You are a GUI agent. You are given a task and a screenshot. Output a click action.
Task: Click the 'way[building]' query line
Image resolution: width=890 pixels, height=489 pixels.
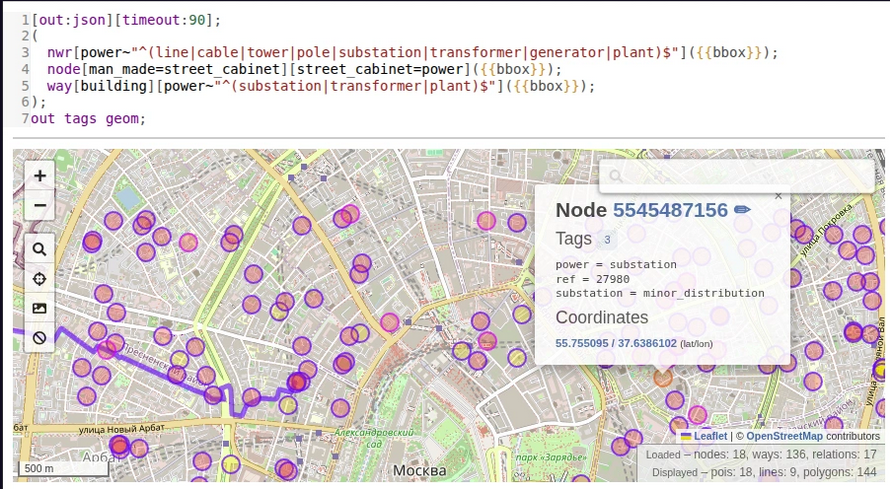pyautogui.click(x=321, y=86)
